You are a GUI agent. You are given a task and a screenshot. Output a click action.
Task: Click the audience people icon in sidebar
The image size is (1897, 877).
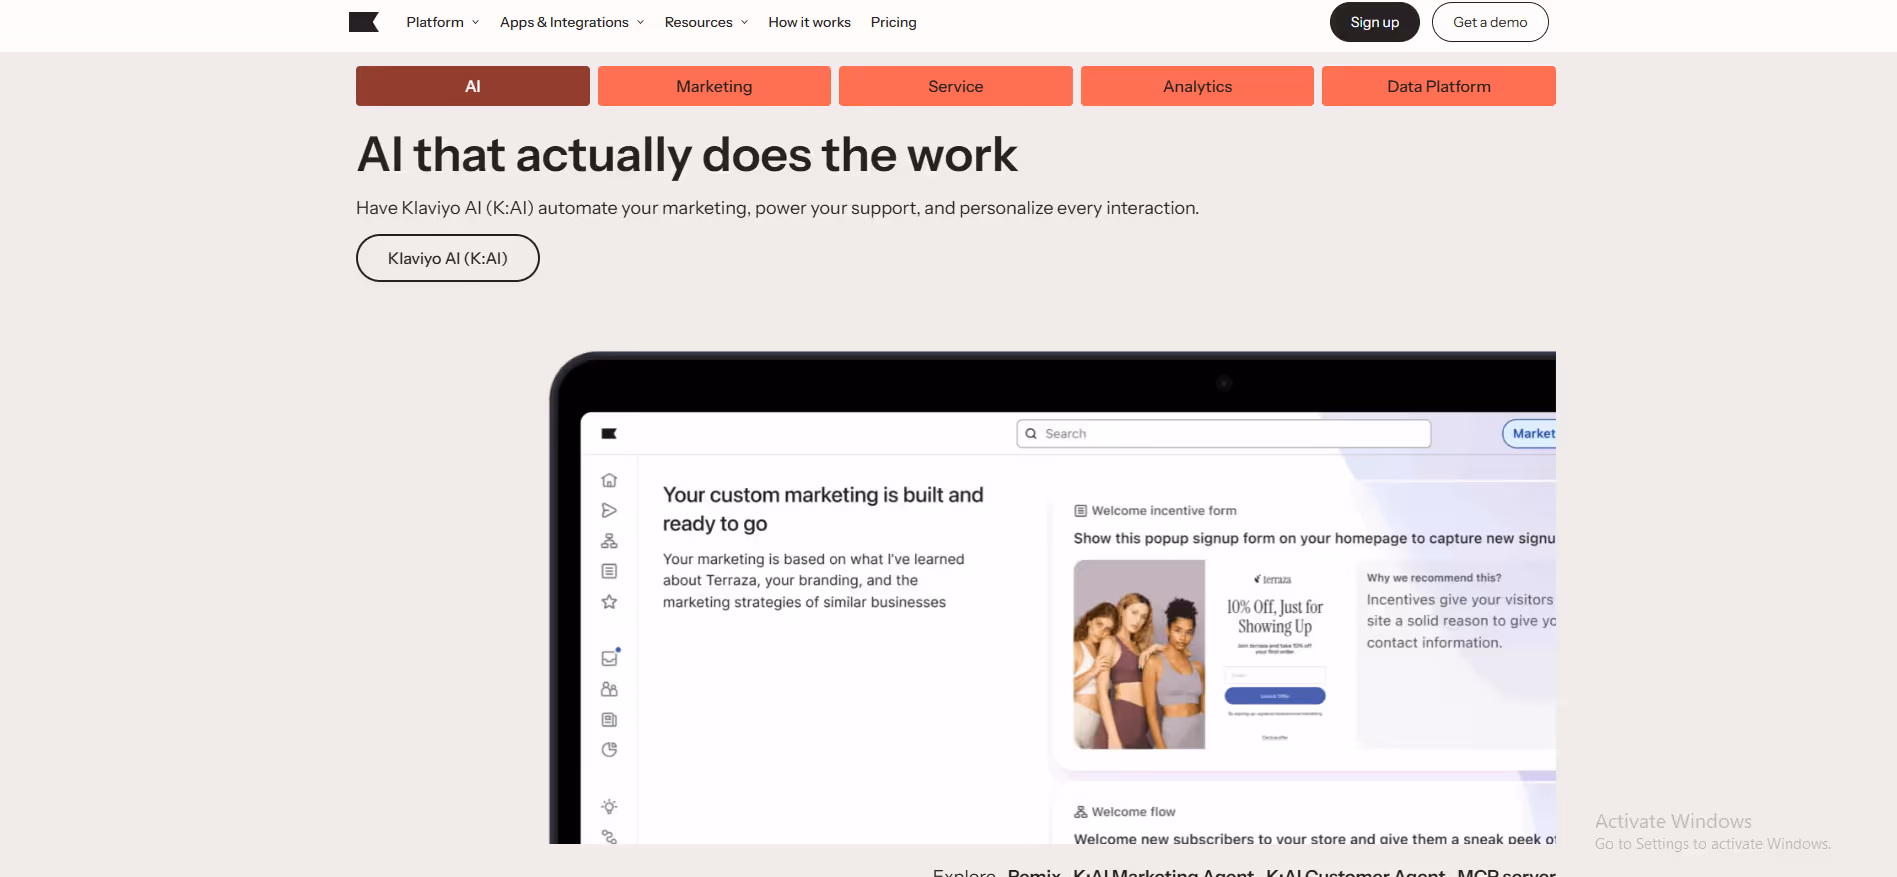coord(609,689)
